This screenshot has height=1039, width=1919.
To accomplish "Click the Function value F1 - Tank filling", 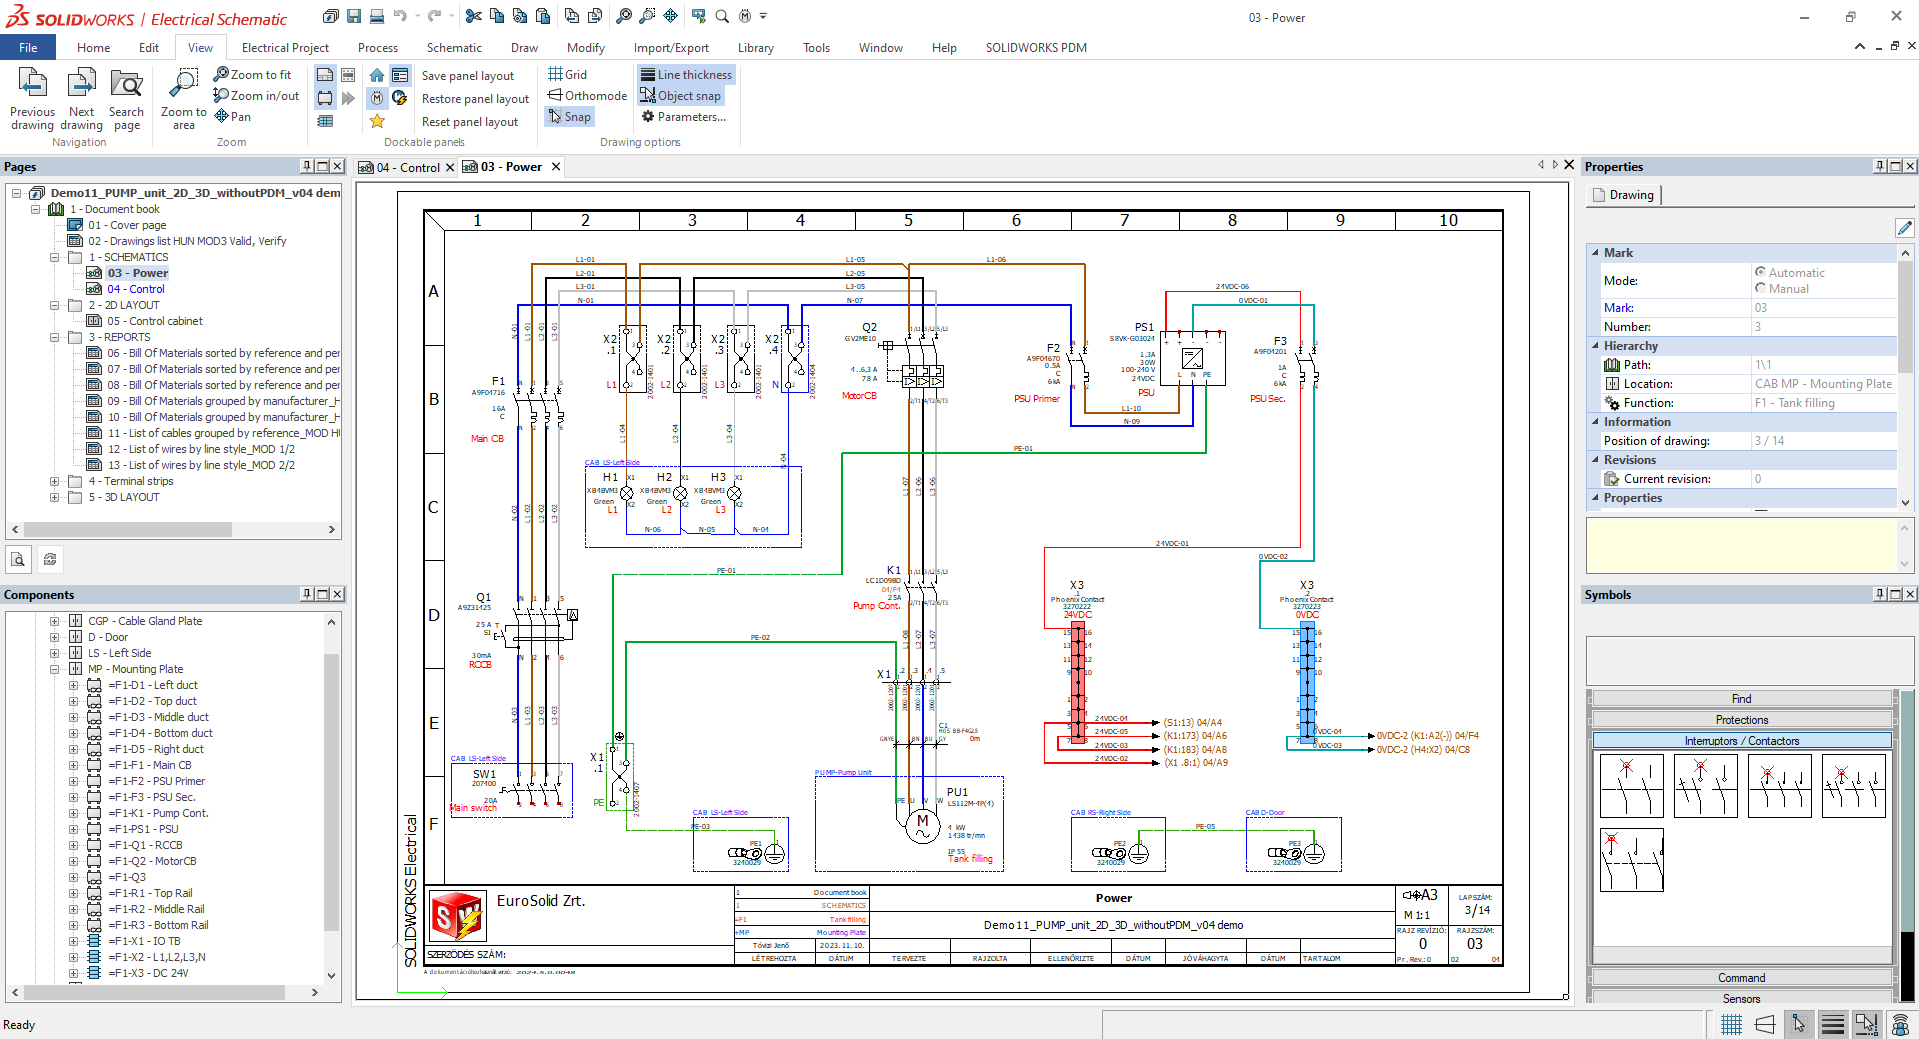I will [x=1794, y=403].
